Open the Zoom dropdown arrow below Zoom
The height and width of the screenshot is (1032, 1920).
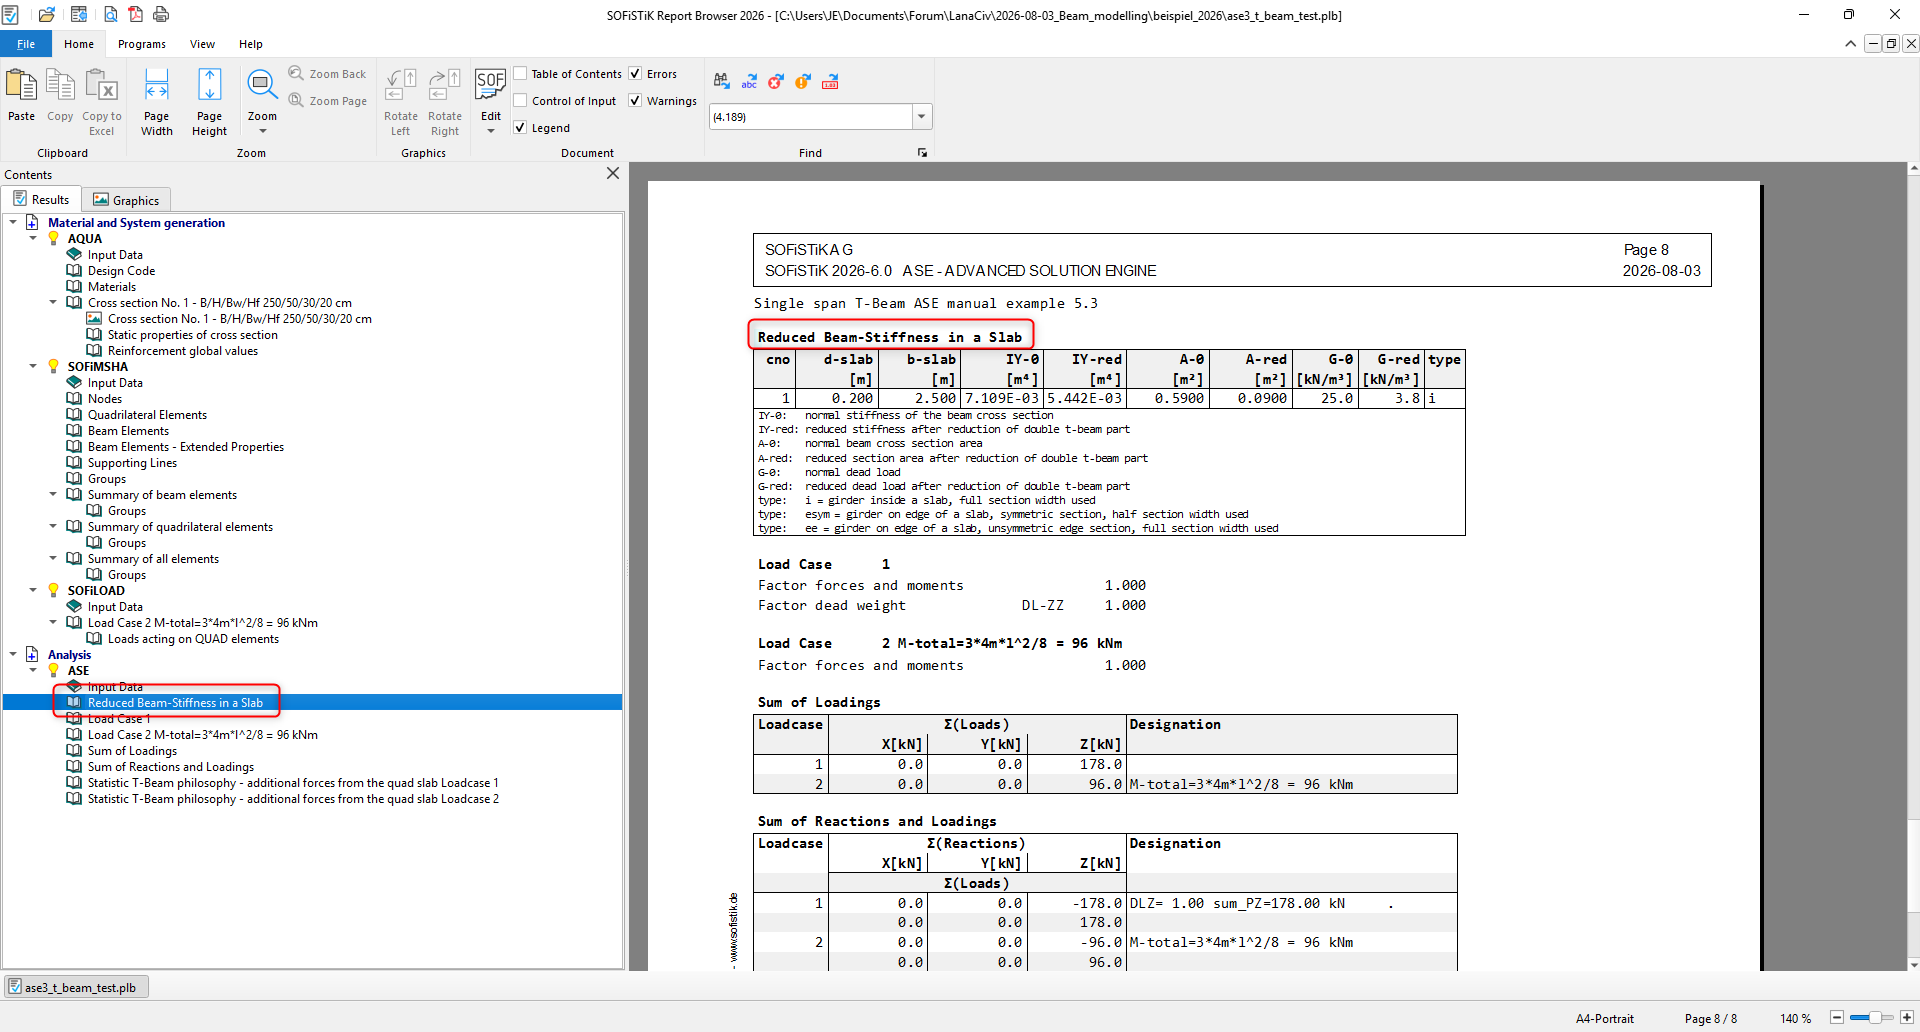[x=263, y=131]
